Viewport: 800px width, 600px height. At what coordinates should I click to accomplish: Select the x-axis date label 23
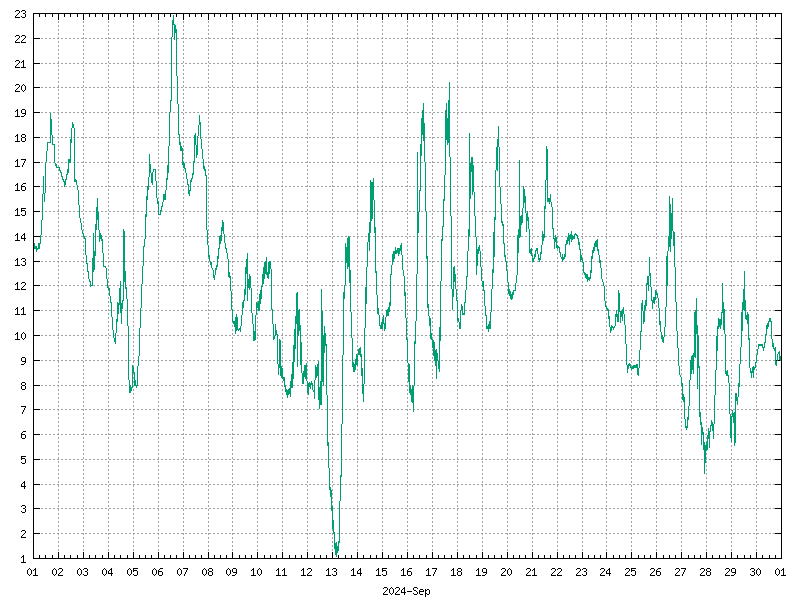click(x=581, y=572)
